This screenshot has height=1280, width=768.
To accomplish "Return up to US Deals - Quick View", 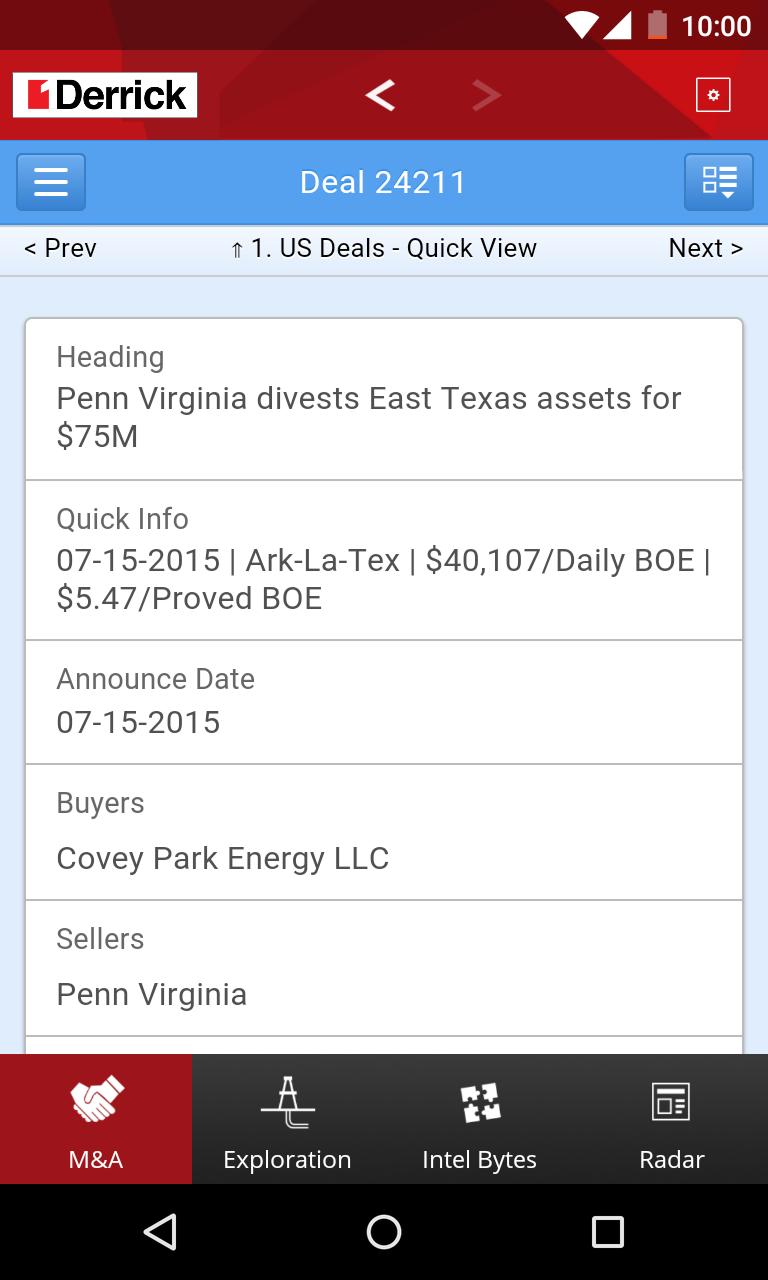I will [384, 248].
